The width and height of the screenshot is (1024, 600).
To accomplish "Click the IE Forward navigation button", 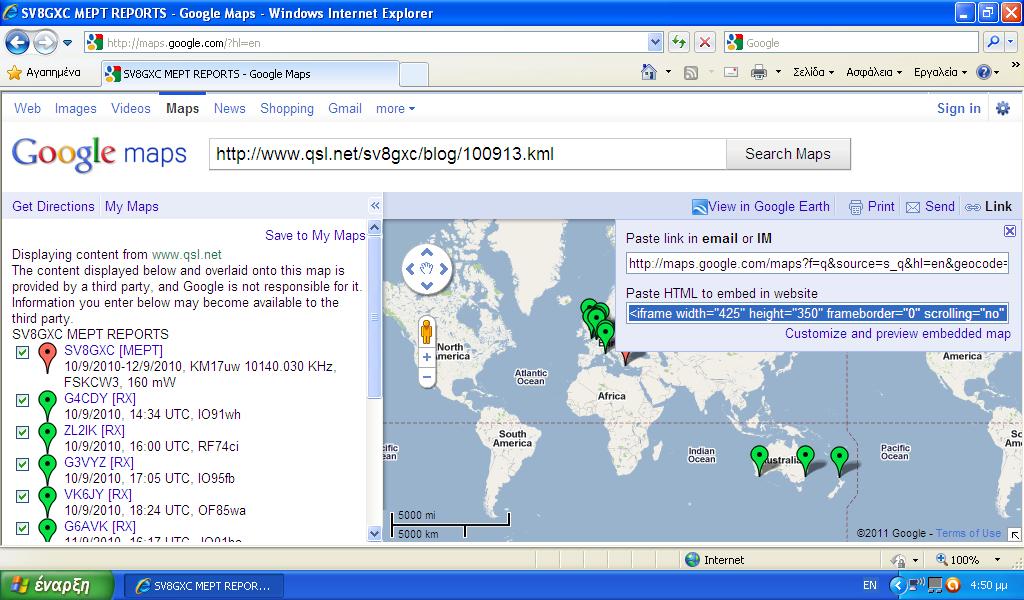I will 45,43.
